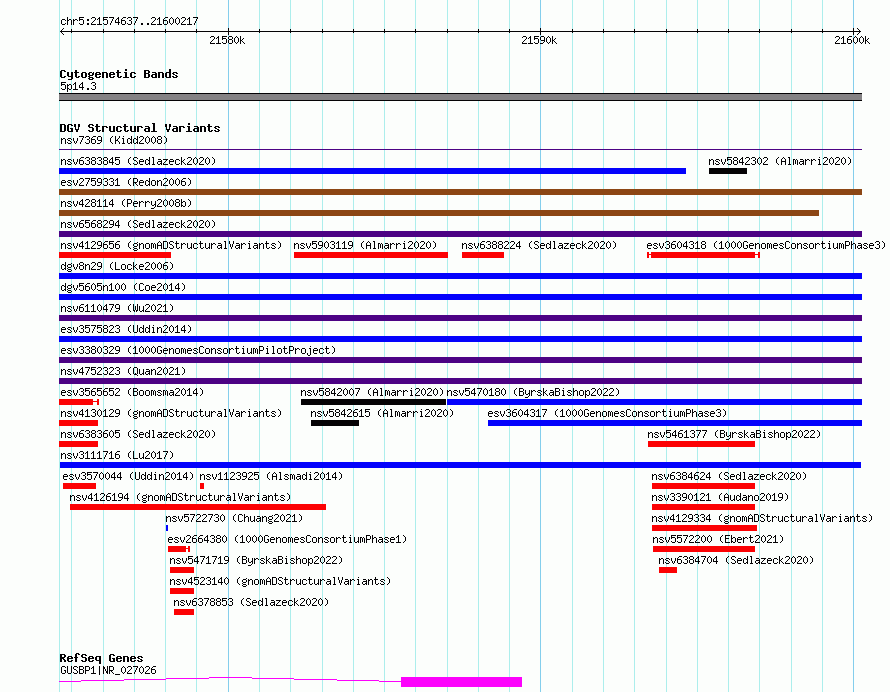Open the nsv4752323 (Quan2021) label
The width and height of the screenshot is (890, 692).
pos(123,371)
